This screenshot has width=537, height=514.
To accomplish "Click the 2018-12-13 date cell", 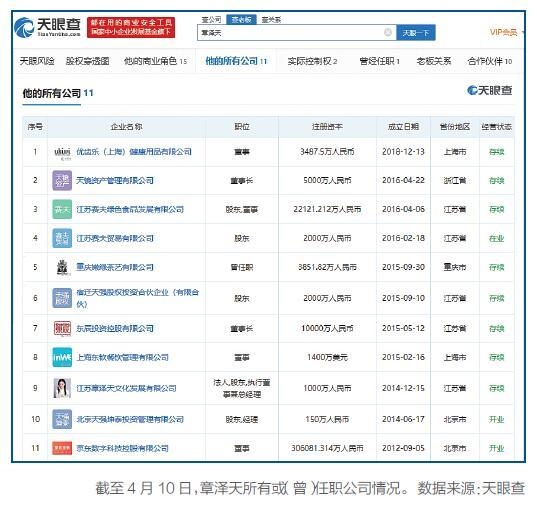I will [x=403, y=152].
